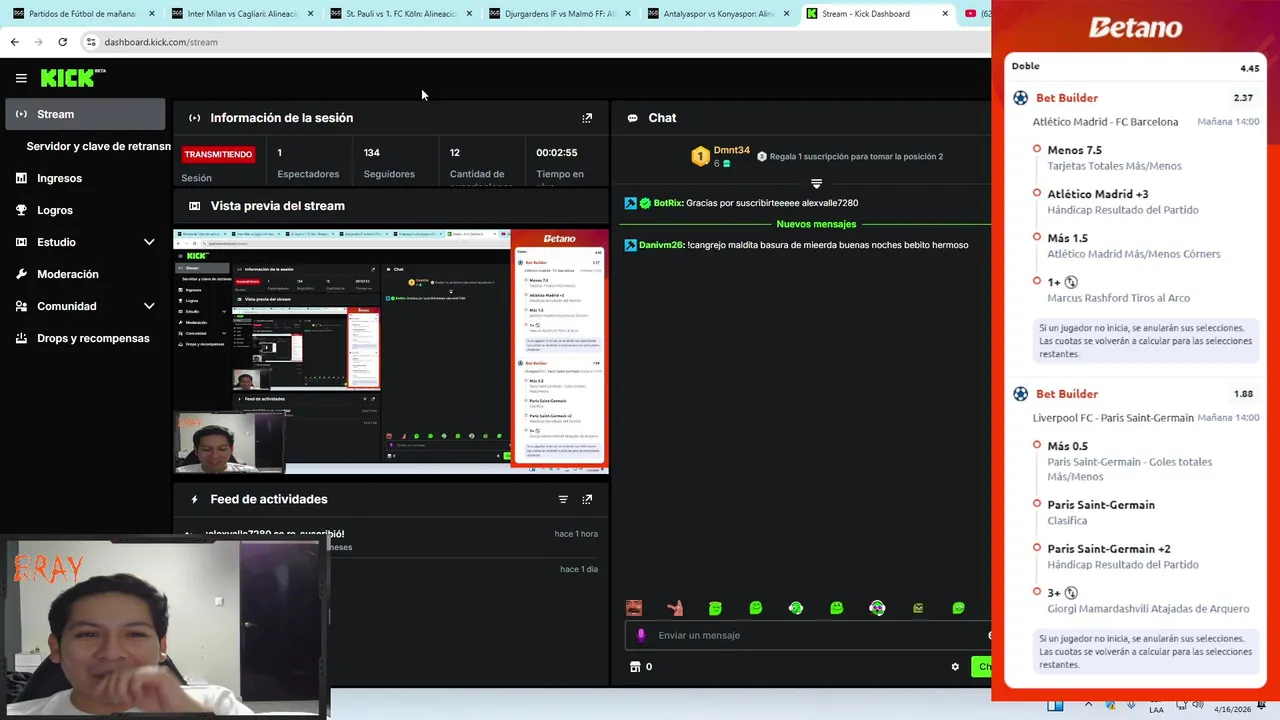The width and height of the screenshot is (1280, 720).
Task: Insert the purple-headphones green emote
Action: tap(877, 608)
